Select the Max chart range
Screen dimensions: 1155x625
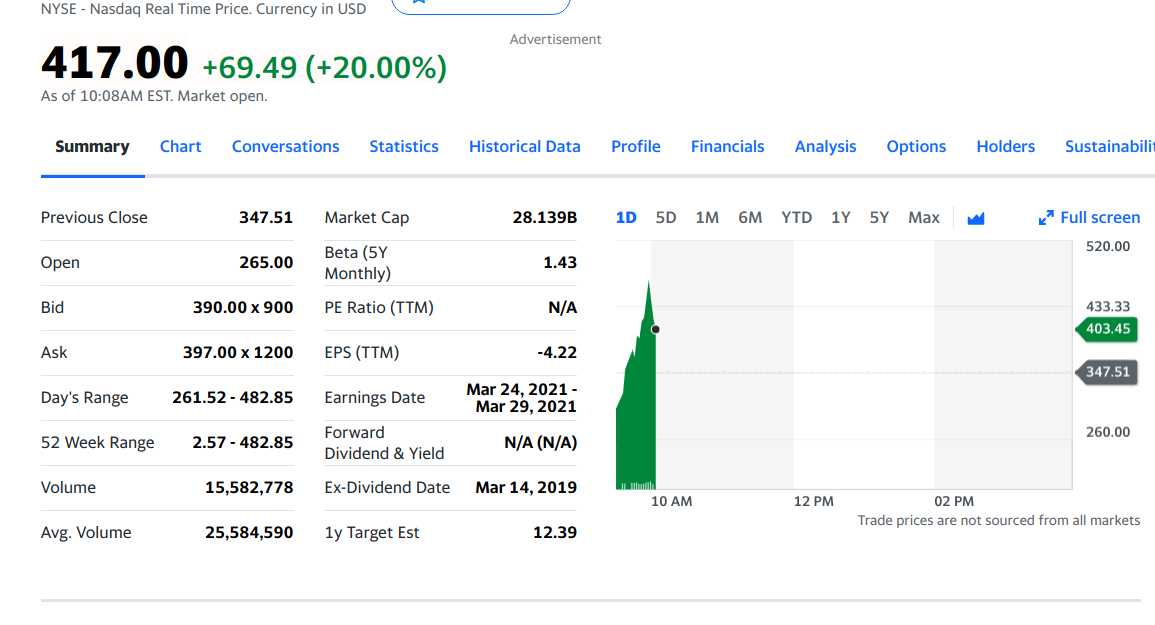[x=924, y=217]
